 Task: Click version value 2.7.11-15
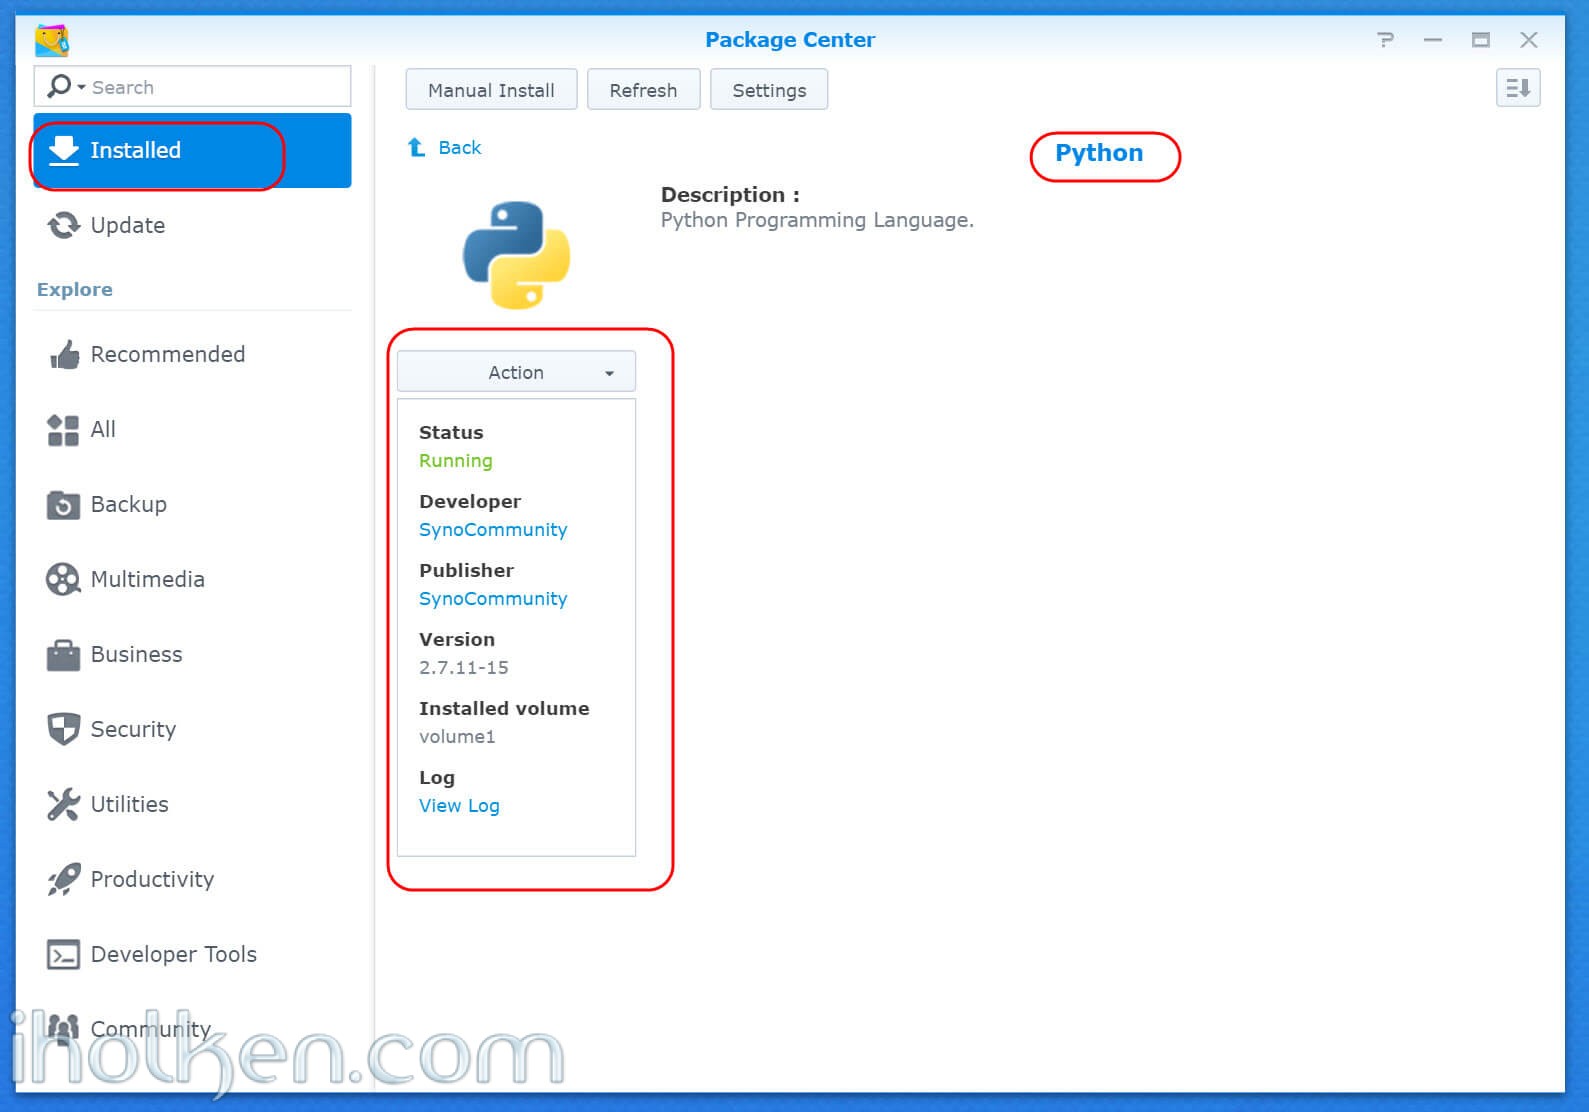point(464,667)
